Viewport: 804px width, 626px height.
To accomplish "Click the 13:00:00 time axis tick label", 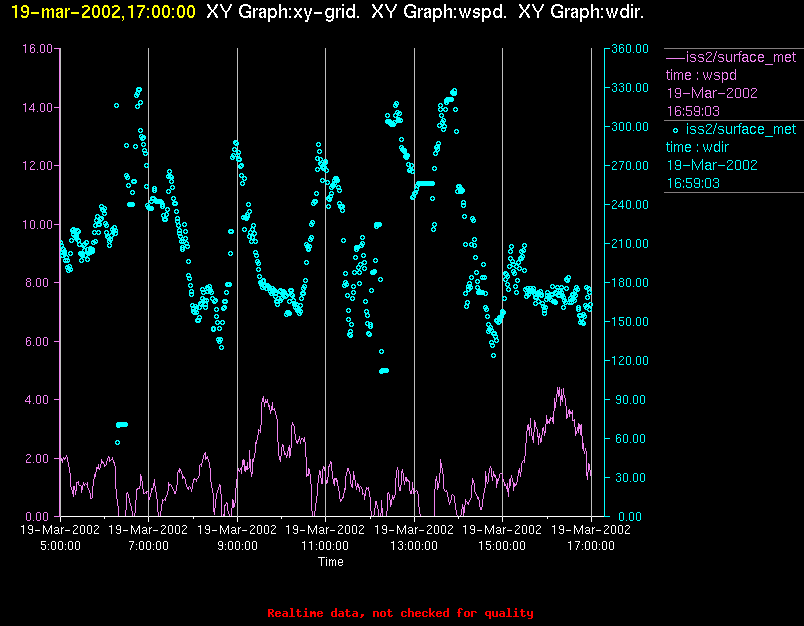I will pyautogui.click(x=414, y=546).
